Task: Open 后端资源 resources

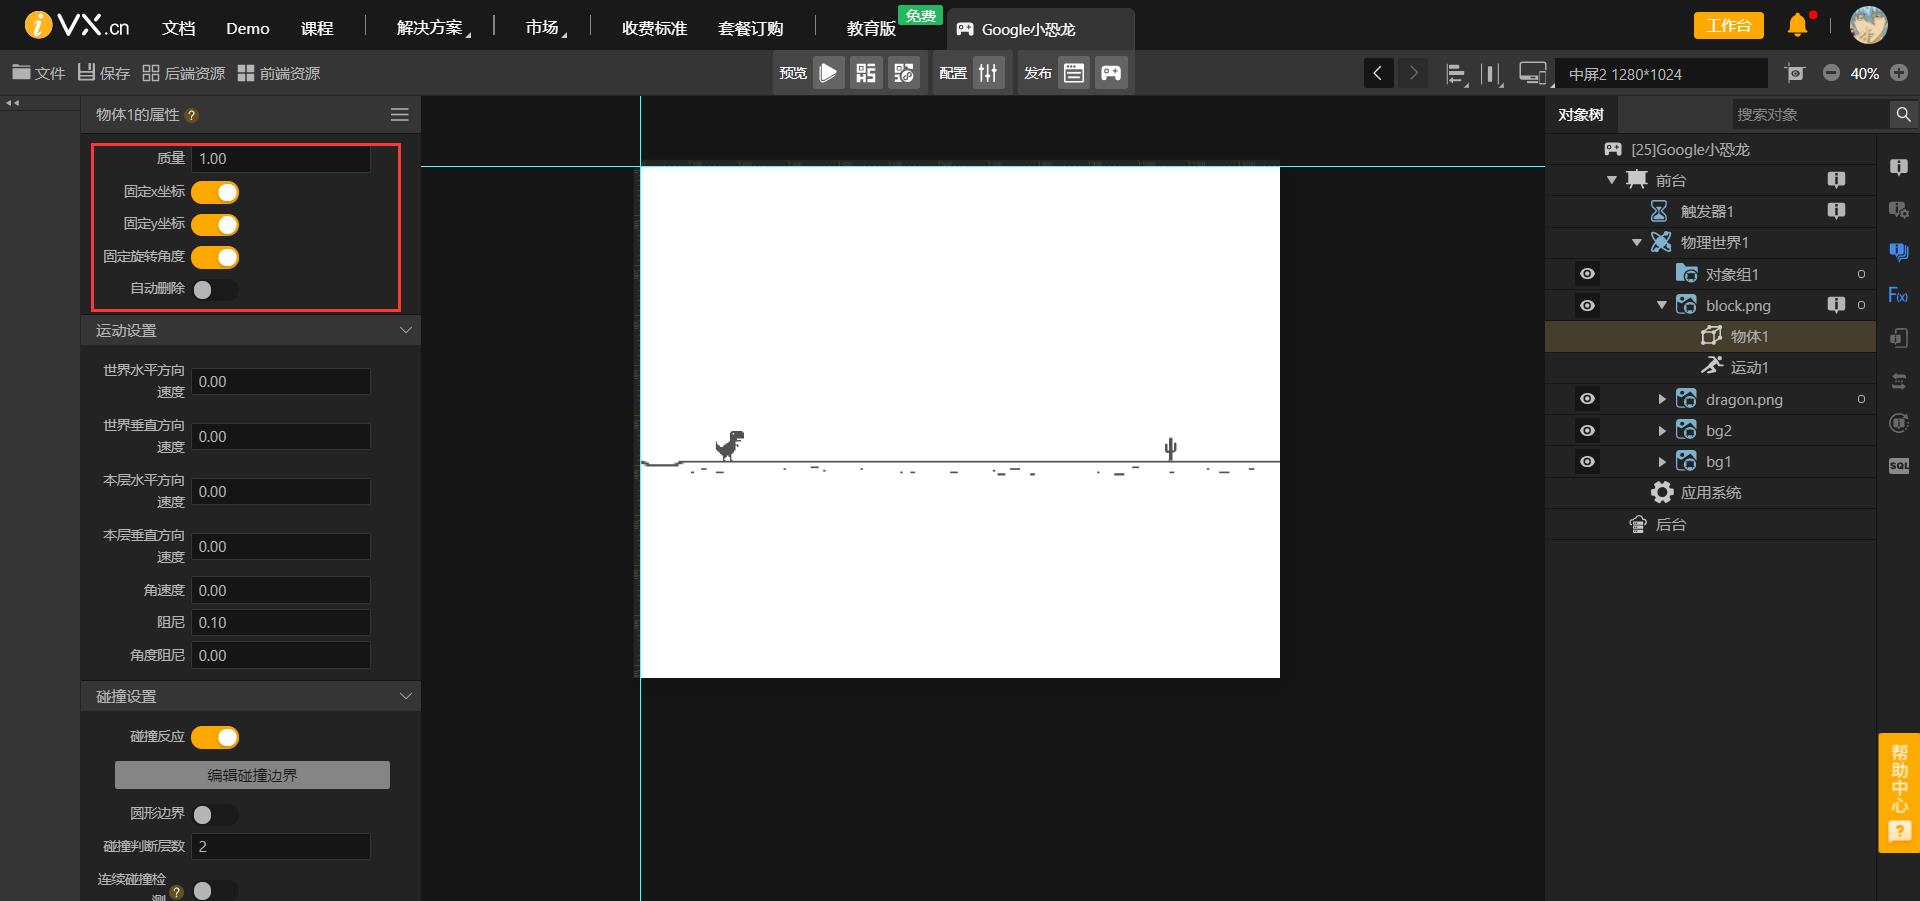Action: click(183, 73)
